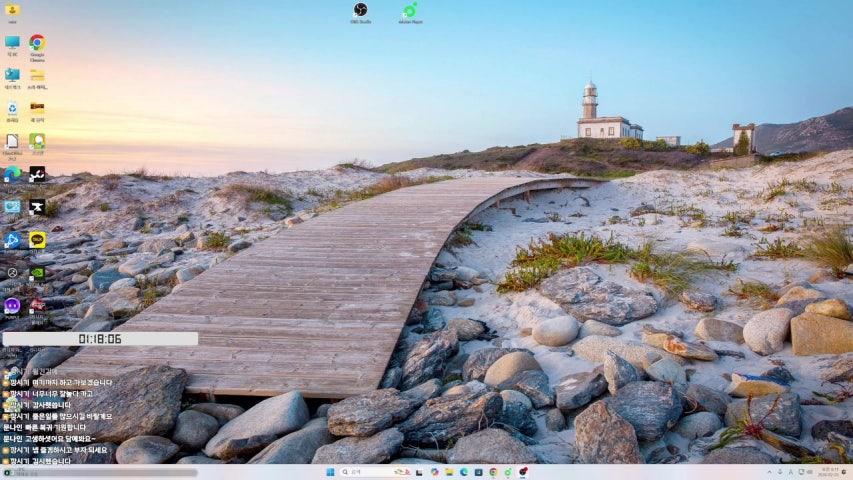Open the This PC desktop icon
853x480 pixels.
[12, 43]
